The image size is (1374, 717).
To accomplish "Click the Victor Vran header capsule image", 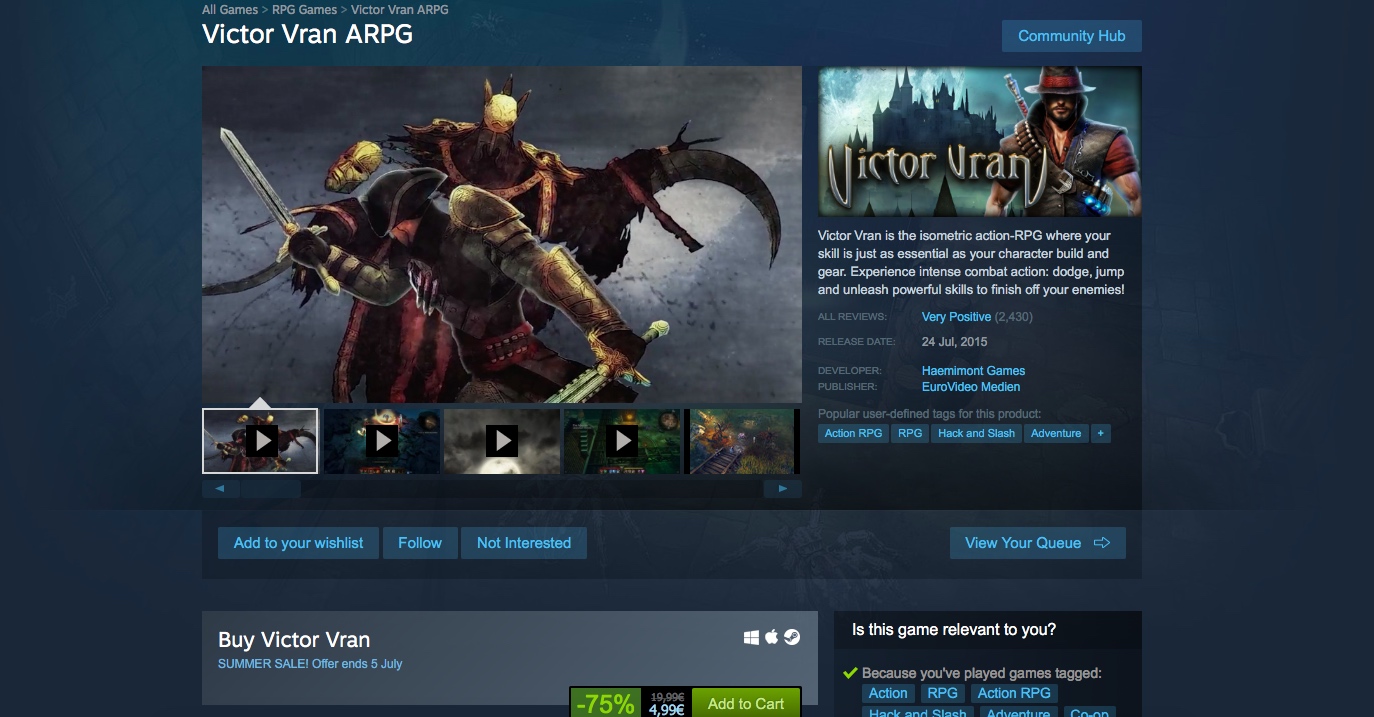I will 980,142.
